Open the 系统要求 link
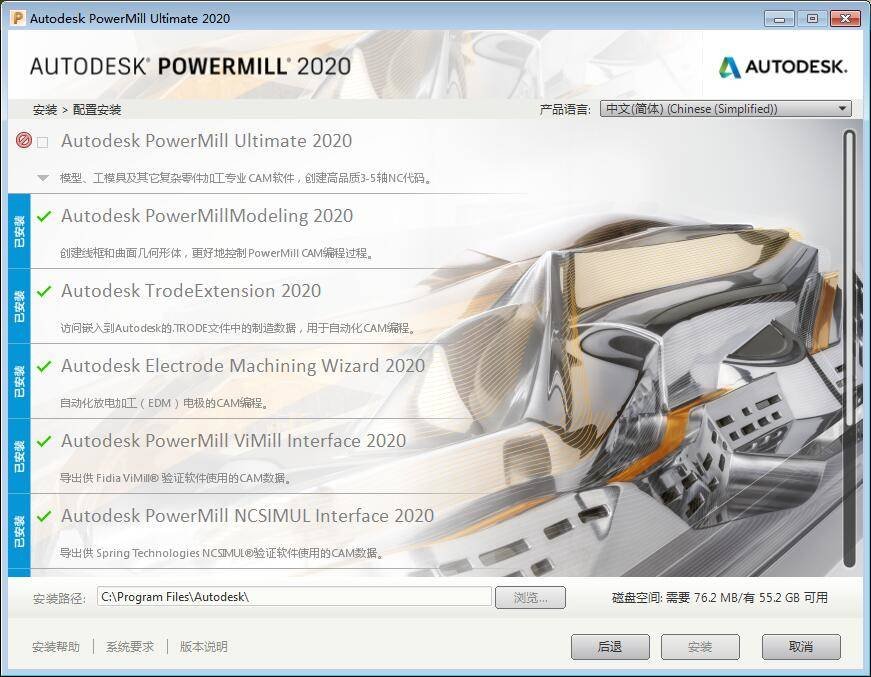Viewport: 871px width, 677px height. coord(130,647)
